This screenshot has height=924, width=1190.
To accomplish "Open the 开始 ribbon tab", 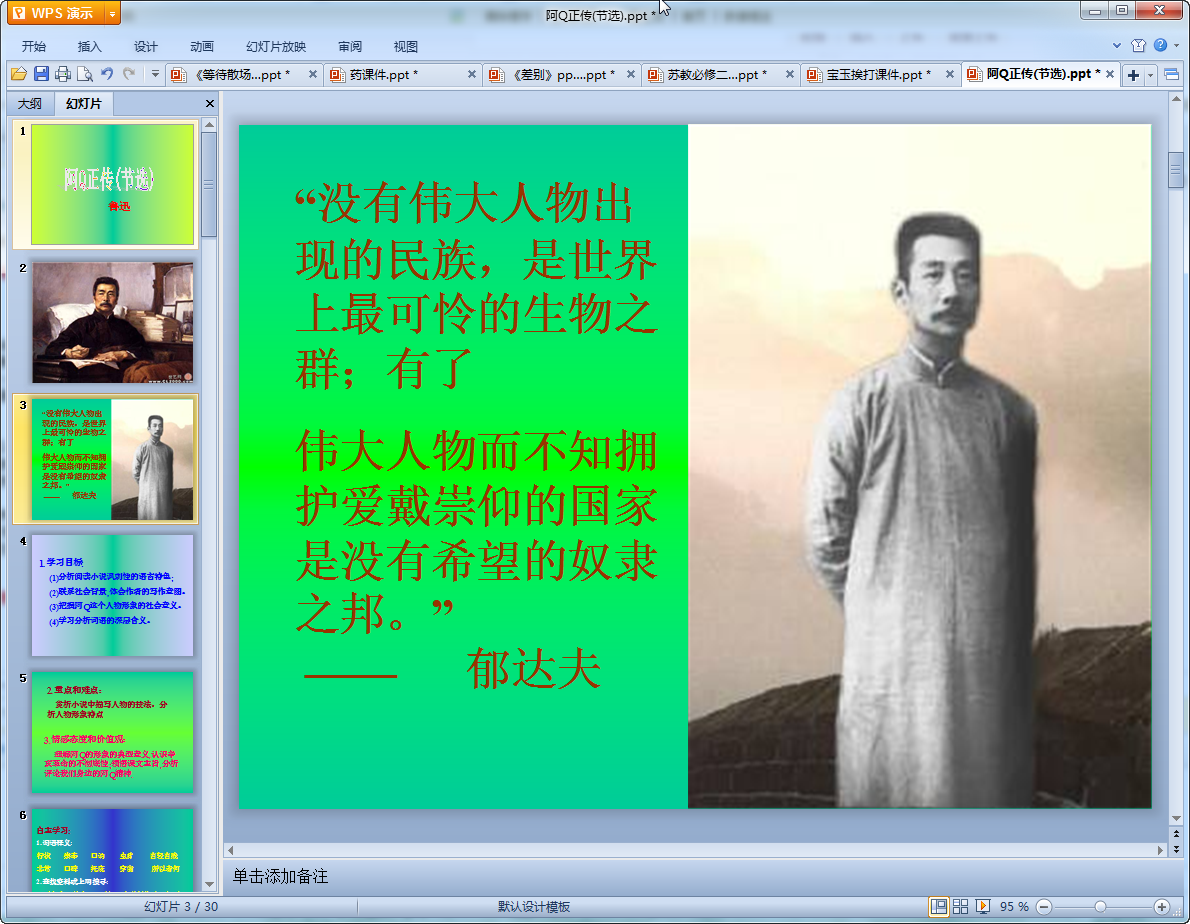I will click(33, 46).
